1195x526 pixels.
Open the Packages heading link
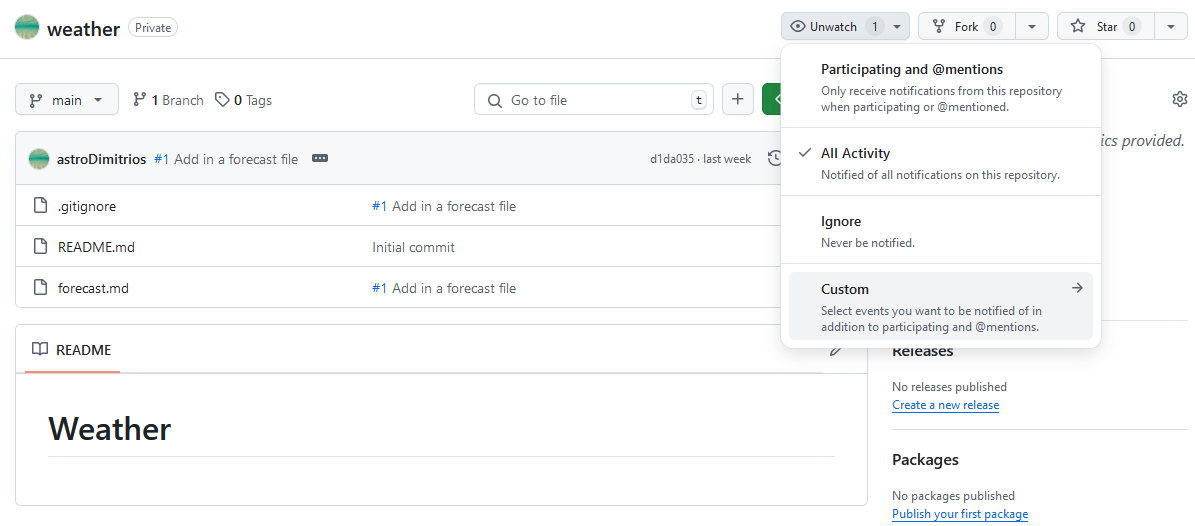coord(924,460)
